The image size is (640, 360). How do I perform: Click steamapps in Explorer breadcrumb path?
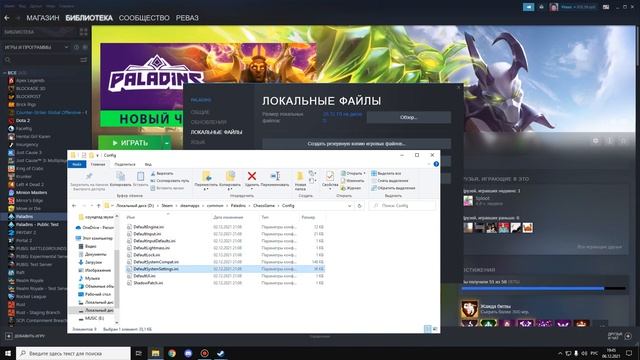(x=190, y=206)
